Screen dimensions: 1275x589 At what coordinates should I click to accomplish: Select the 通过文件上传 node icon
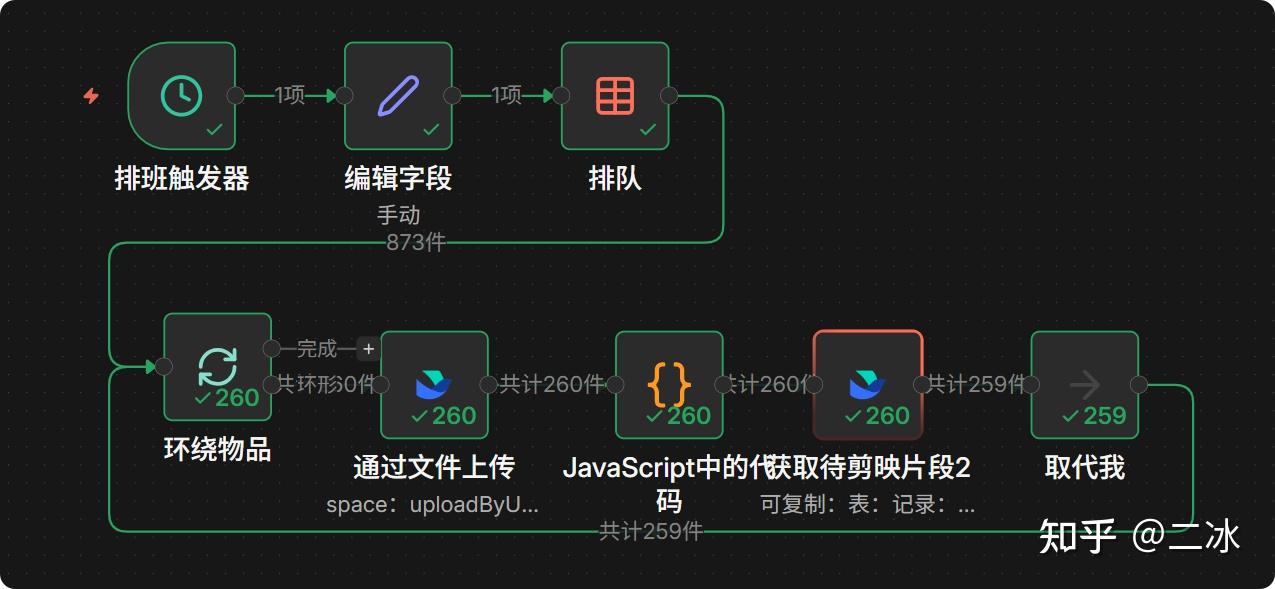(x=434, y=385)
